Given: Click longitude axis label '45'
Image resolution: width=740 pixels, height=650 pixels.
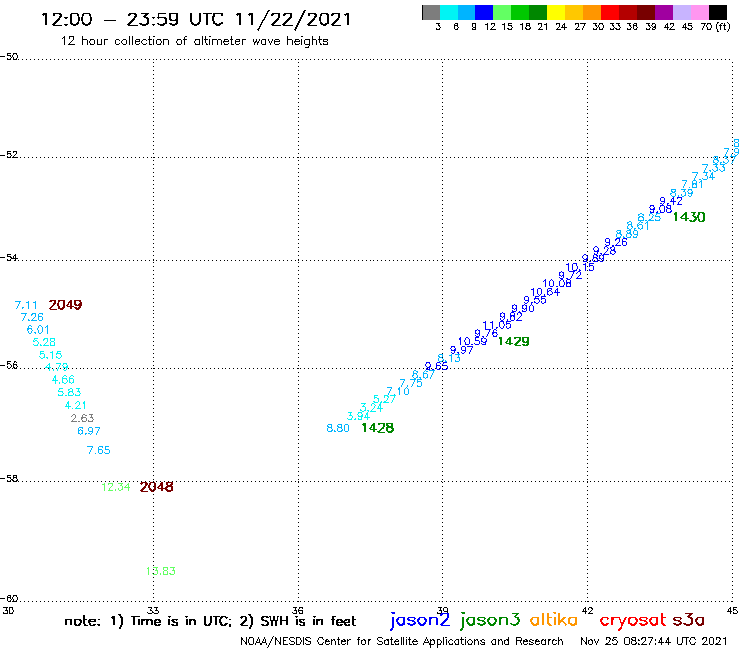Looking at the screenshot, I should point(732,610).
